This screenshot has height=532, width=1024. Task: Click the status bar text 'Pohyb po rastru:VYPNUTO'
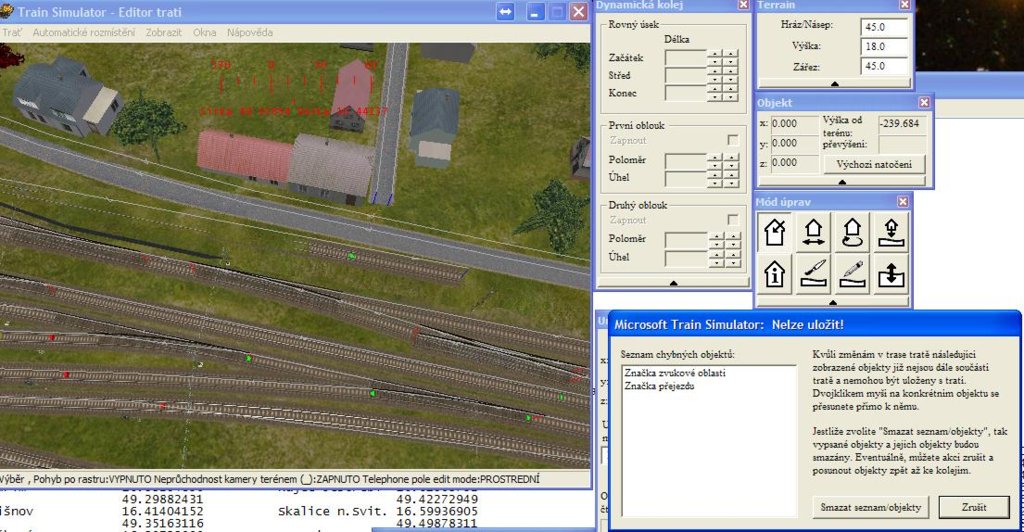pyautogui.click(x=91, y=479)
